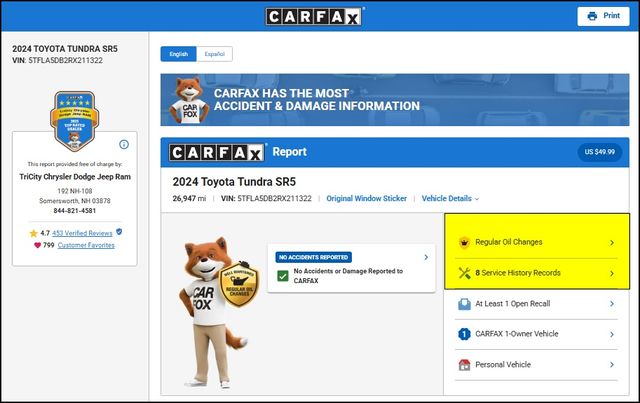Viewport: 640px width, 403px height.
Task: Expand Personal Vehicle row chevron
Action: click(612, 365)
